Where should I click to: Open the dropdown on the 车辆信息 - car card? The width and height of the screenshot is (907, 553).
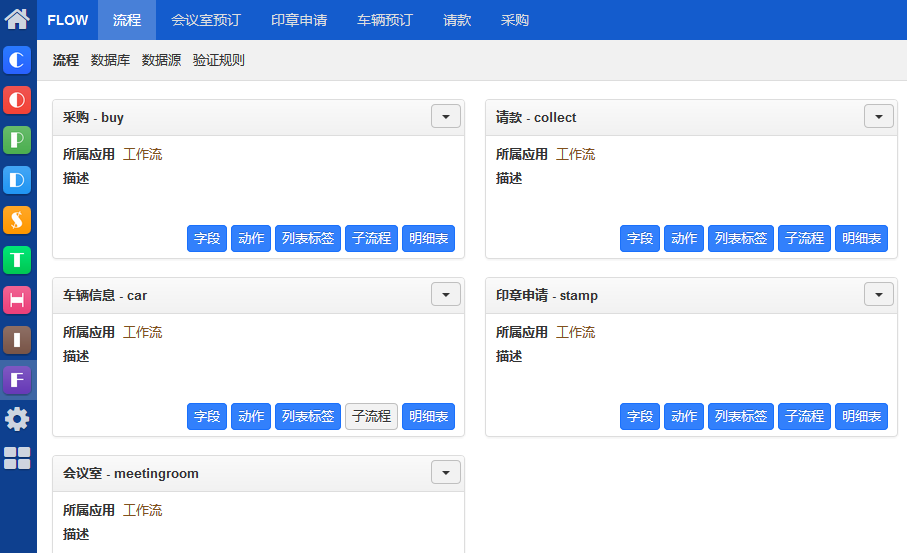tap(446, 294)
